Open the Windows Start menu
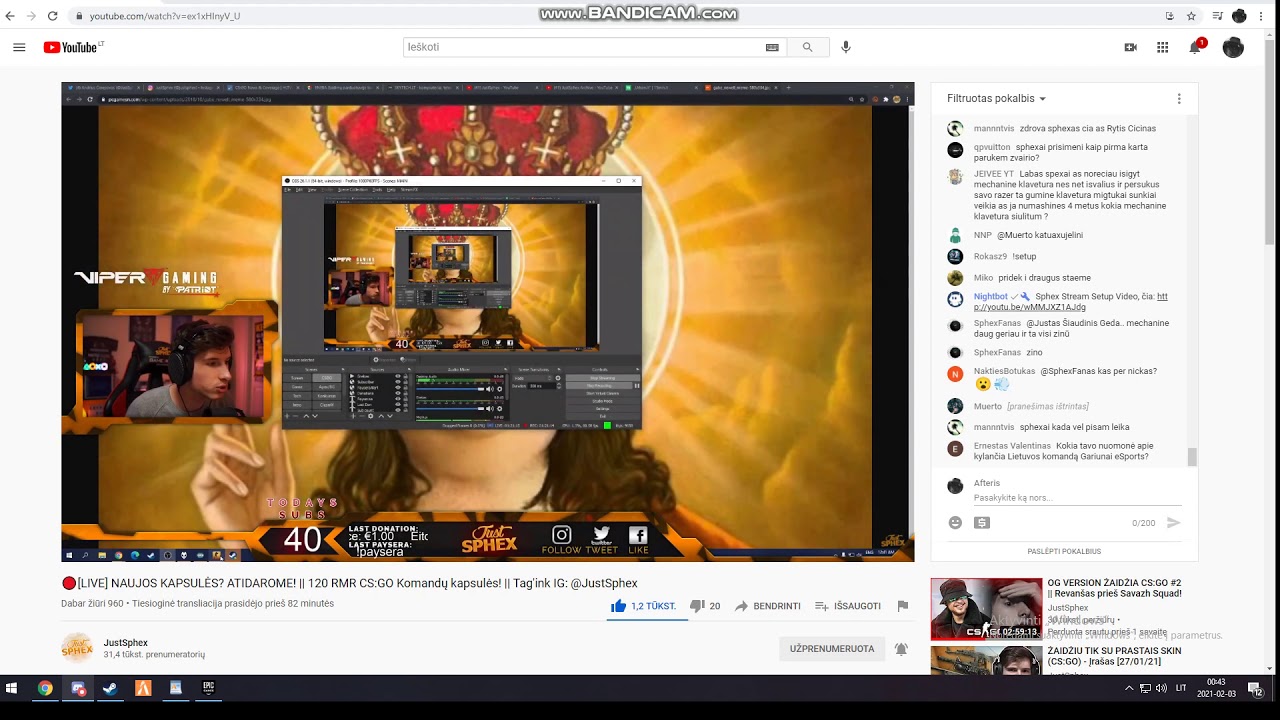This screenshot has width=1280, height=720. pos(12,688)
